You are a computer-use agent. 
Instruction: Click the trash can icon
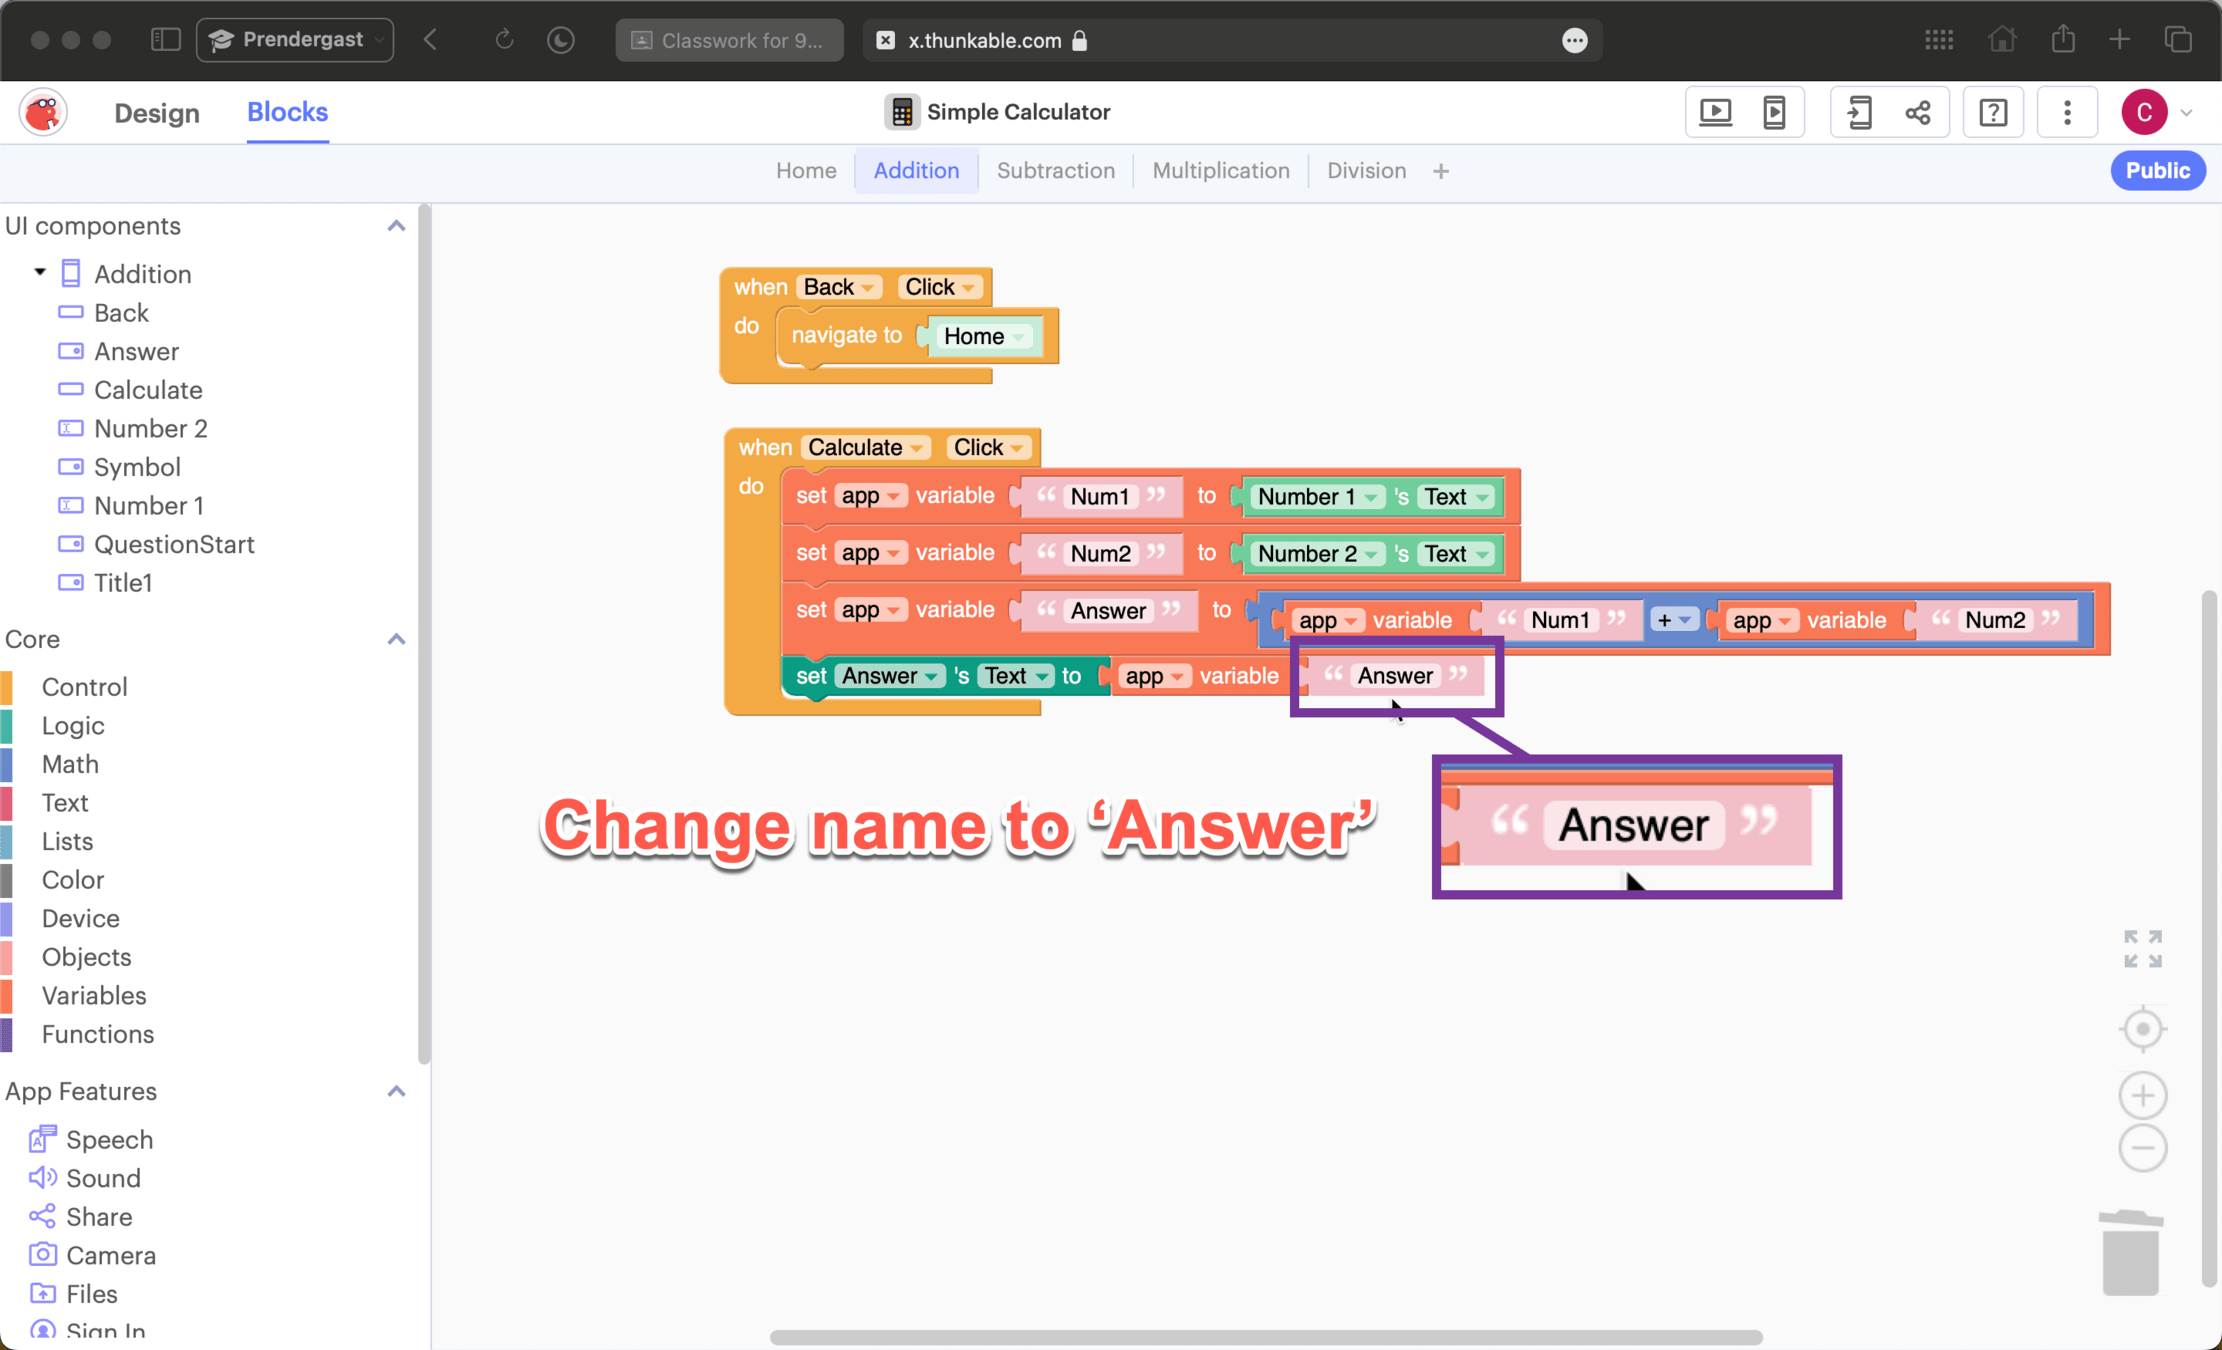point(2130,1252)
